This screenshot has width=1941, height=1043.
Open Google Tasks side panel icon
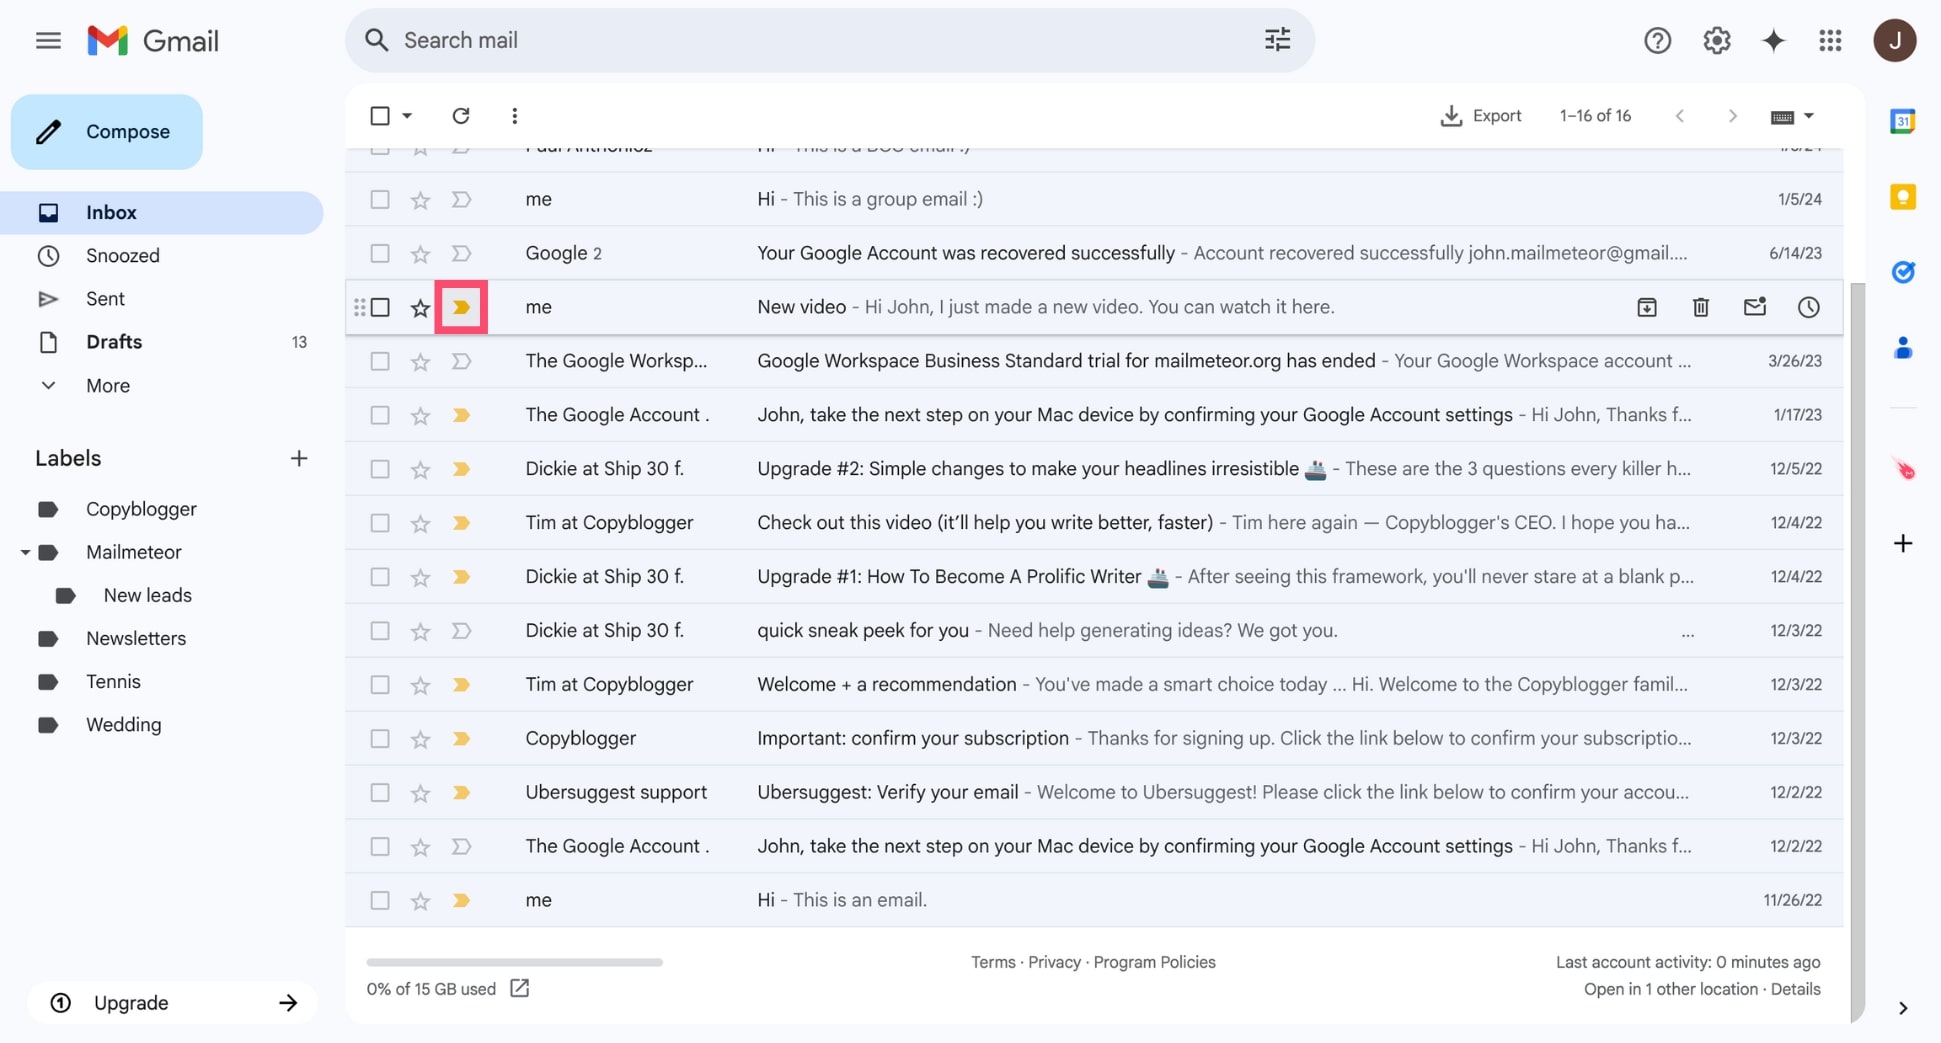point(1902,272)
